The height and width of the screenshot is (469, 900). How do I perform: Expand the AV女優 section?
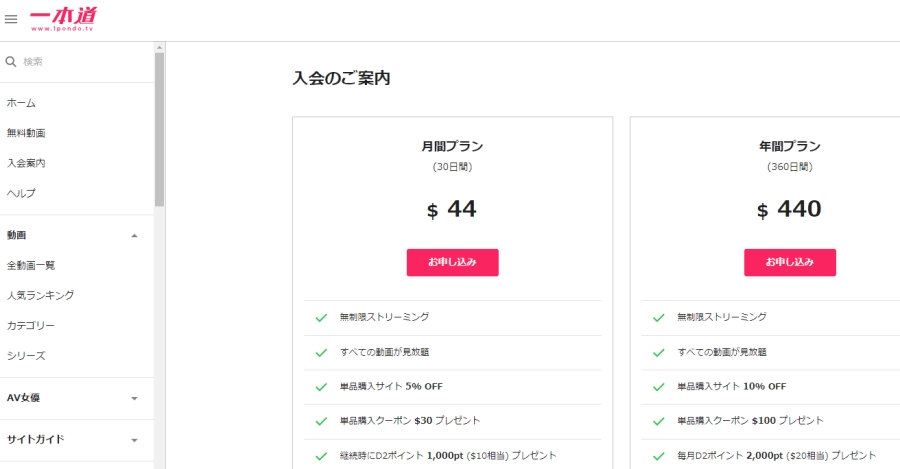tap(135, 398)
